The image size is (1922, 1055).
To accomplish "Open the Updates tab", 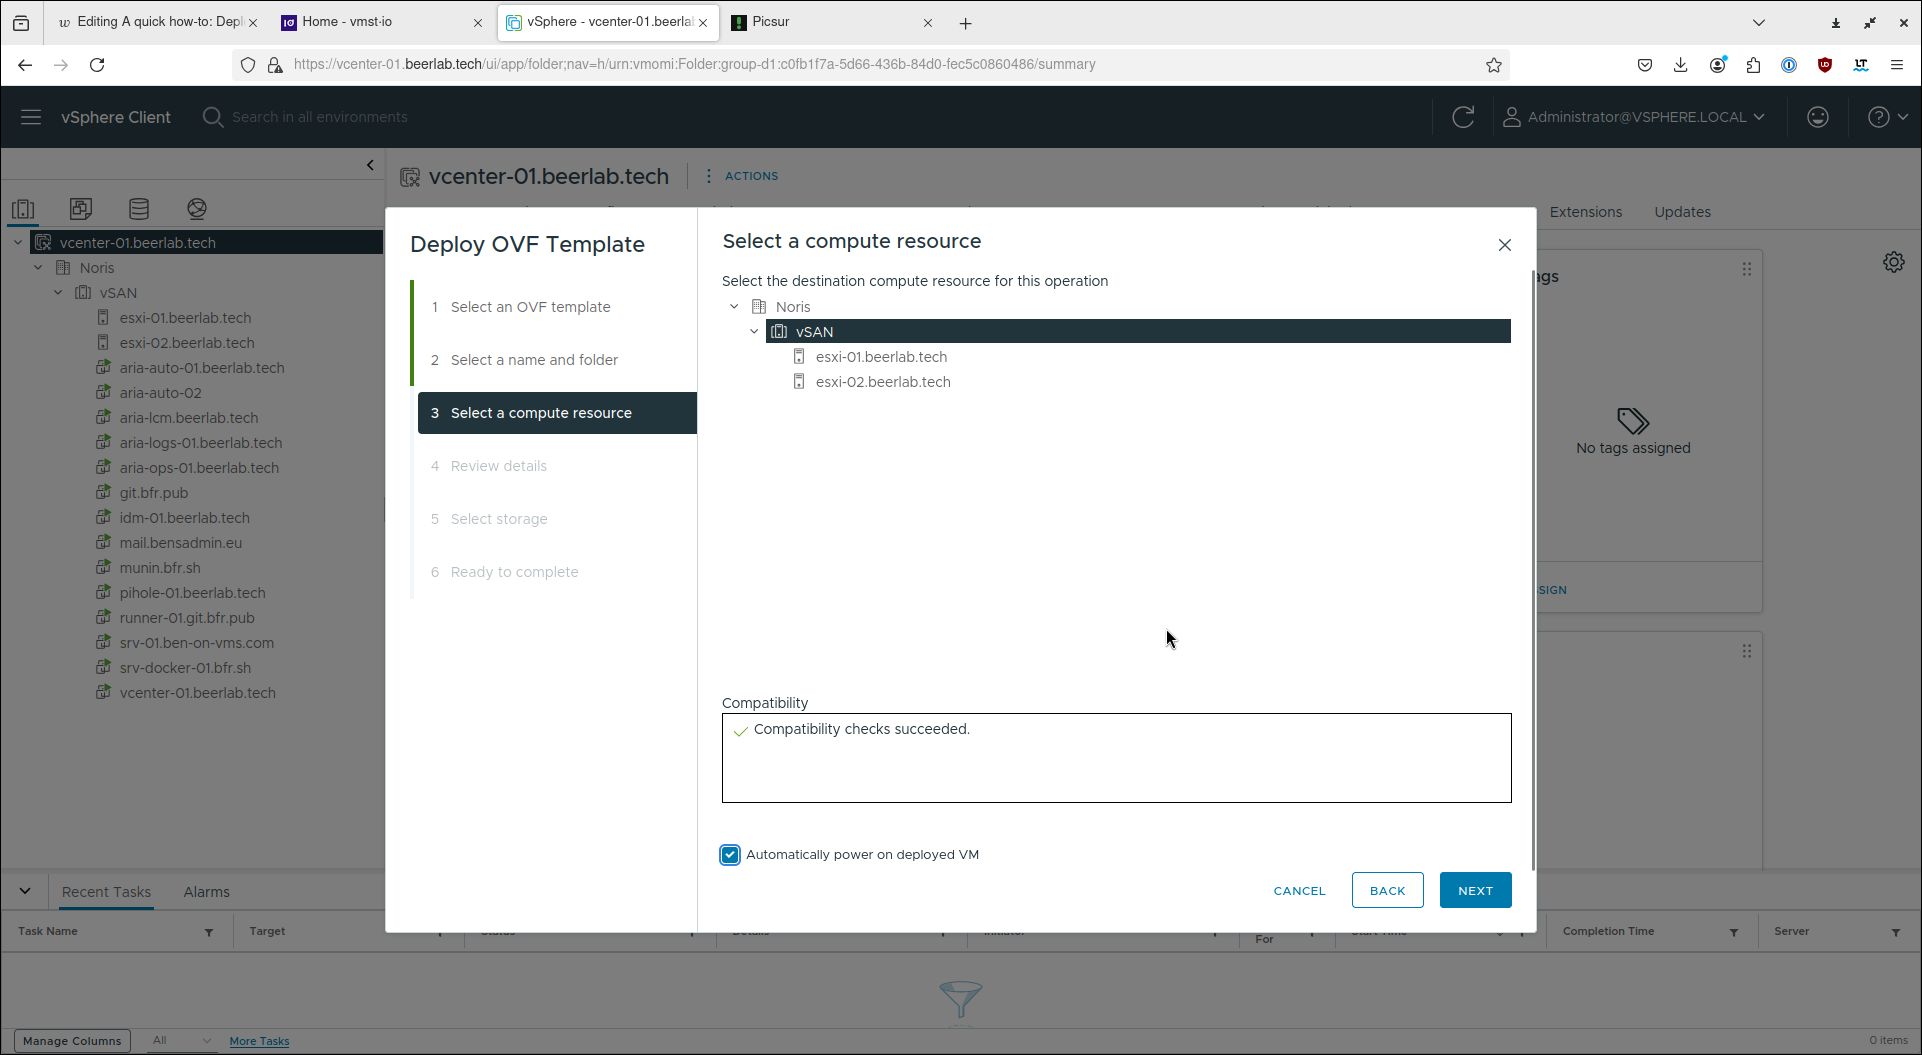I will tap(1682, 212).
